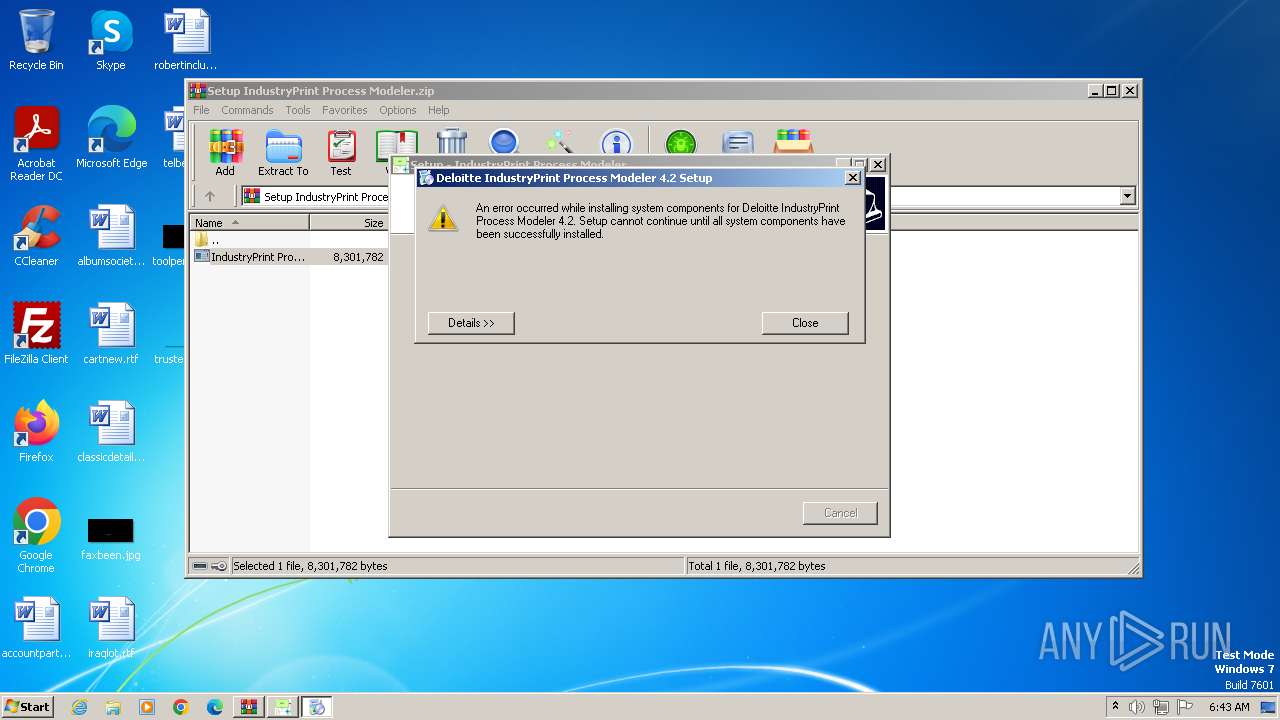
Task: Open Google Chrome desktop shortcut
Action: (x=36, y=536)
